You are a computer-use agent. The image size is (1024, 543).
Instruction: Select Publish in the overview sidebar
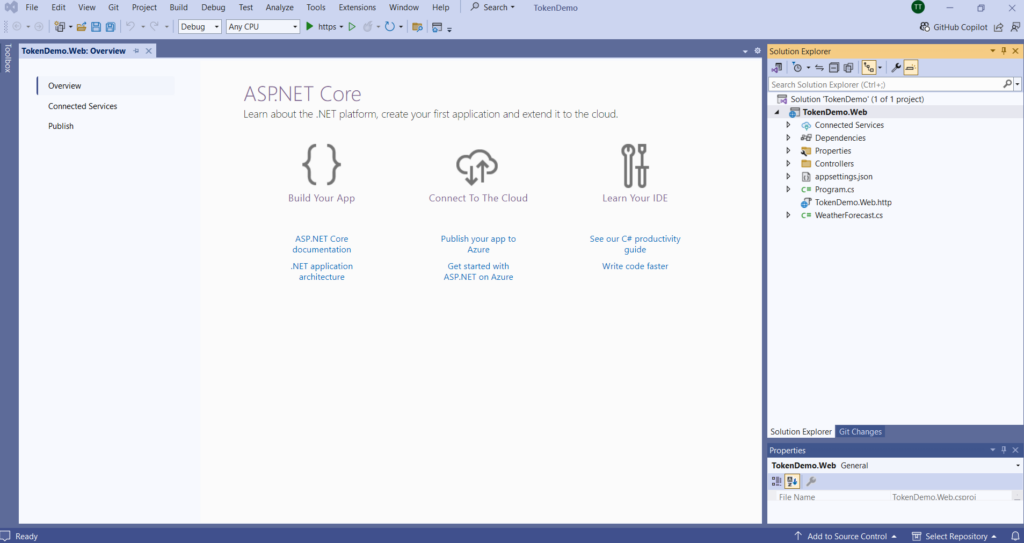(x=61, y=126)
